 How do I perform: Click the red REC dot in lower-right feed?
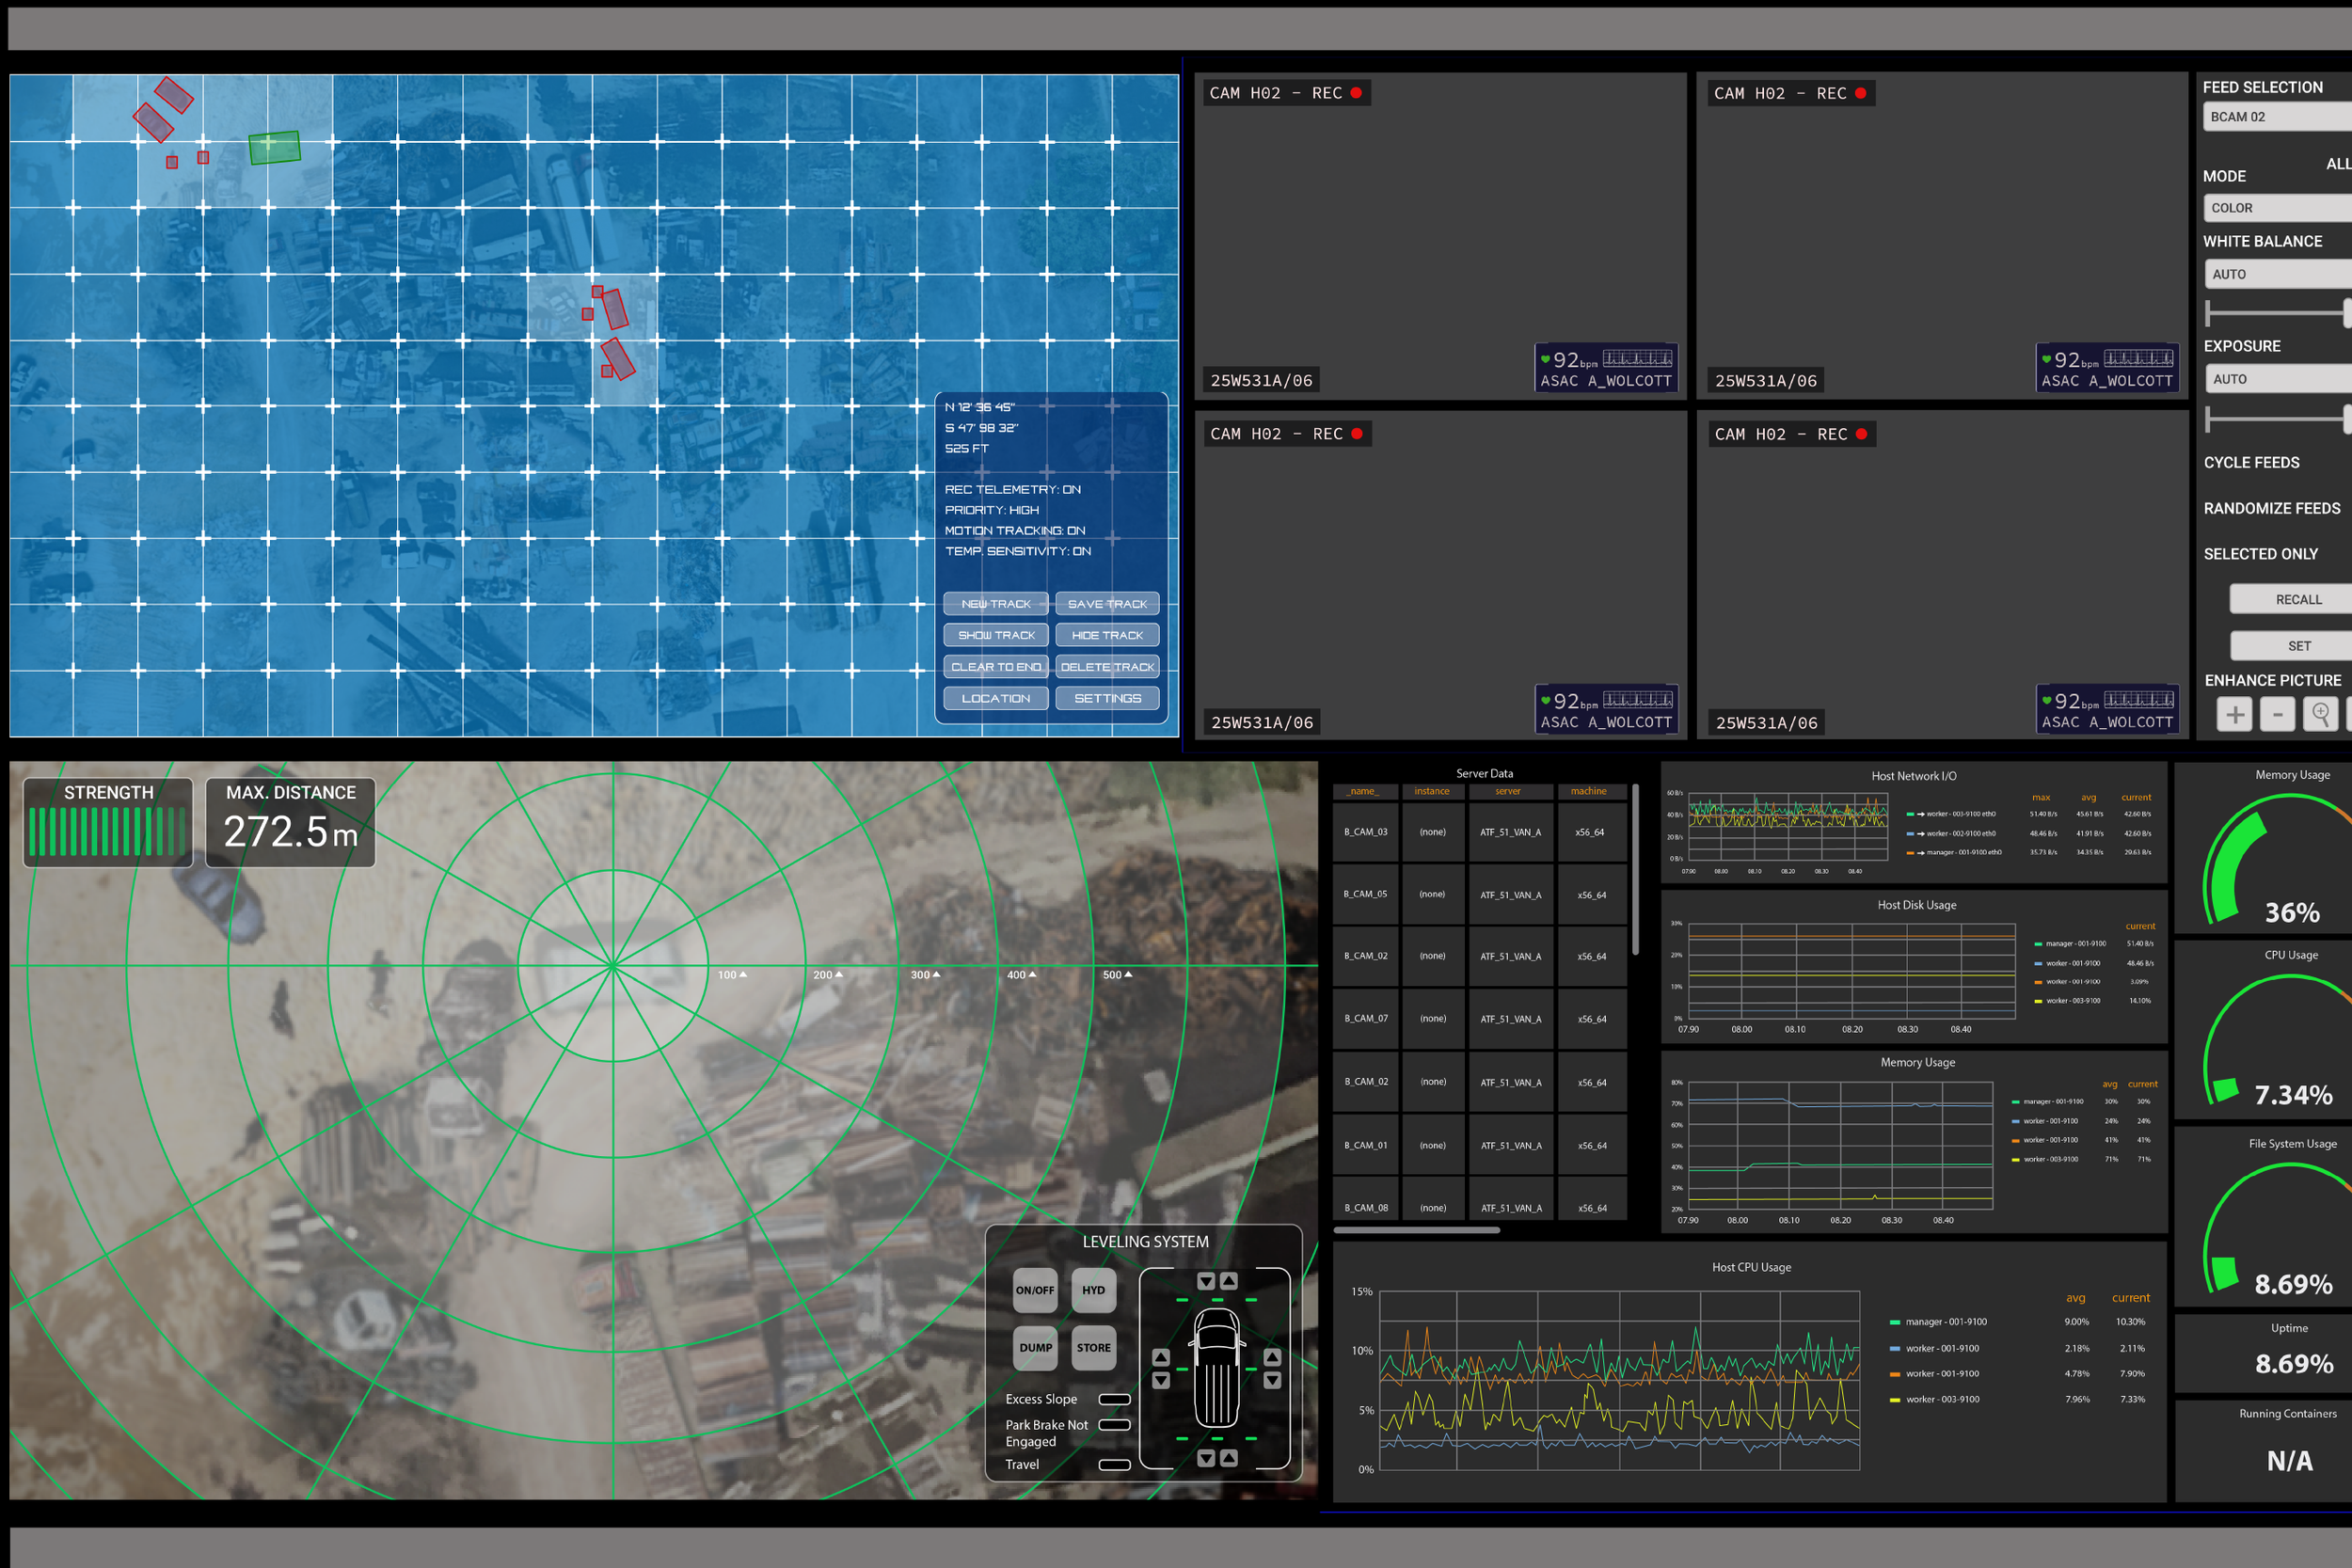click(x=1861, y=434)
